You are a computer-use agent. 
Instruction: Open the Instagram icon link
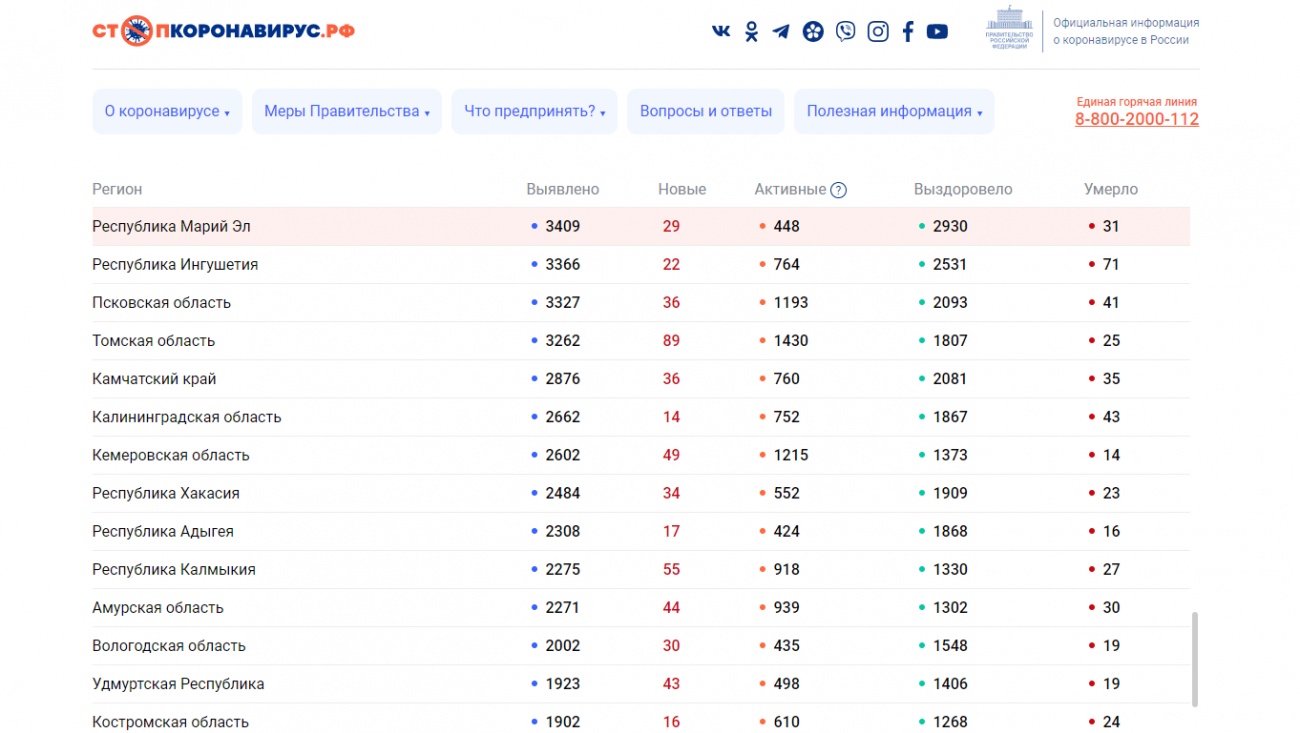(877, 31)
